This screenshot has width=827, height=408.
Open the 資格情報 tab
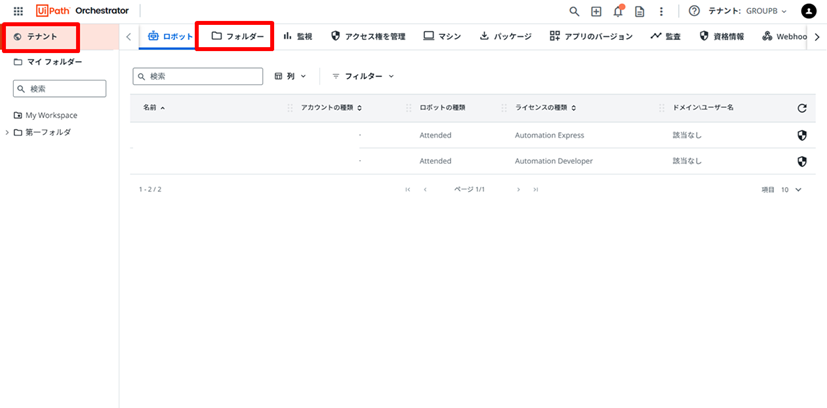[722, 36]
